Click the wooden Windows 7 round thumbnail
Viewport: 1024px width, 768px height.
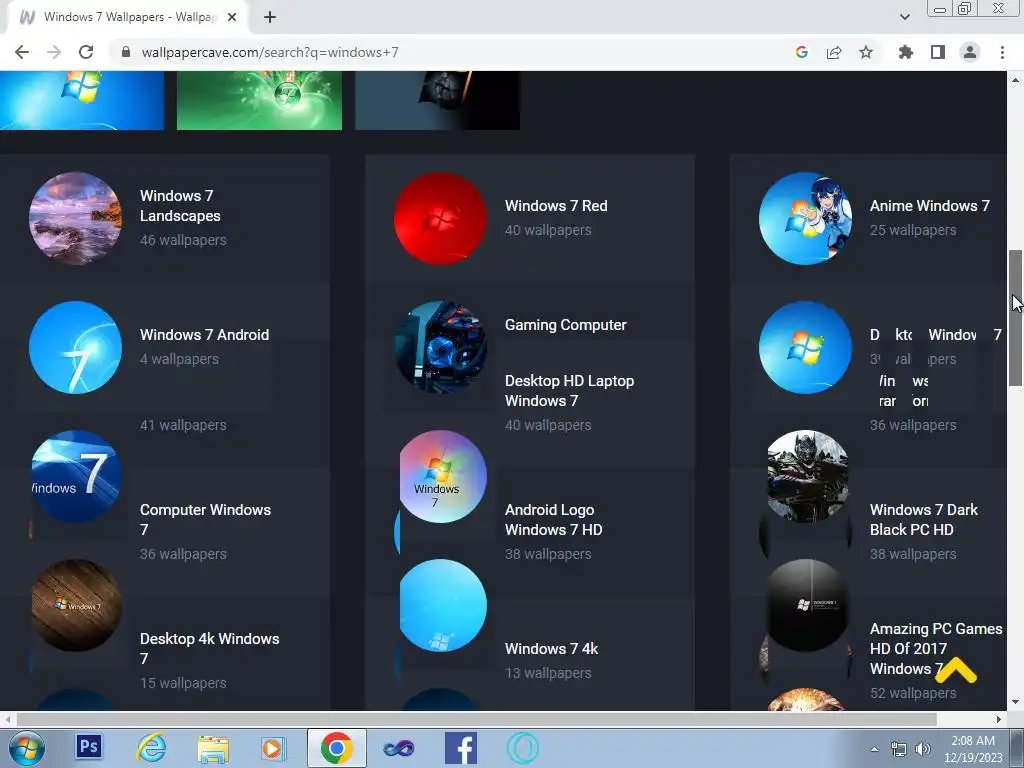click(x=76, y=605)
